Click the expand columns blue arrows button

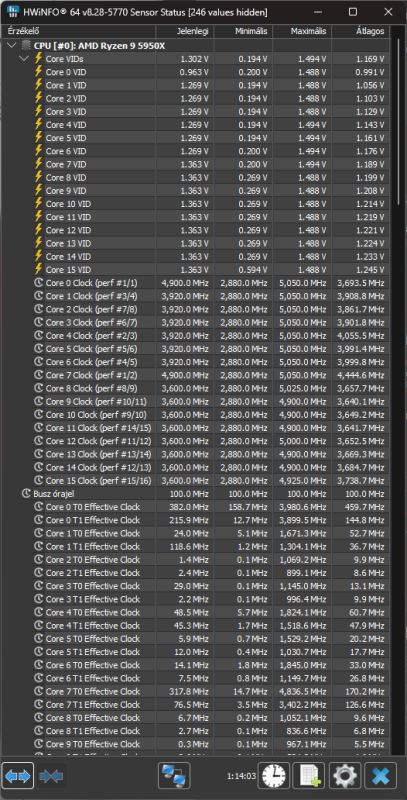(18, 777)
